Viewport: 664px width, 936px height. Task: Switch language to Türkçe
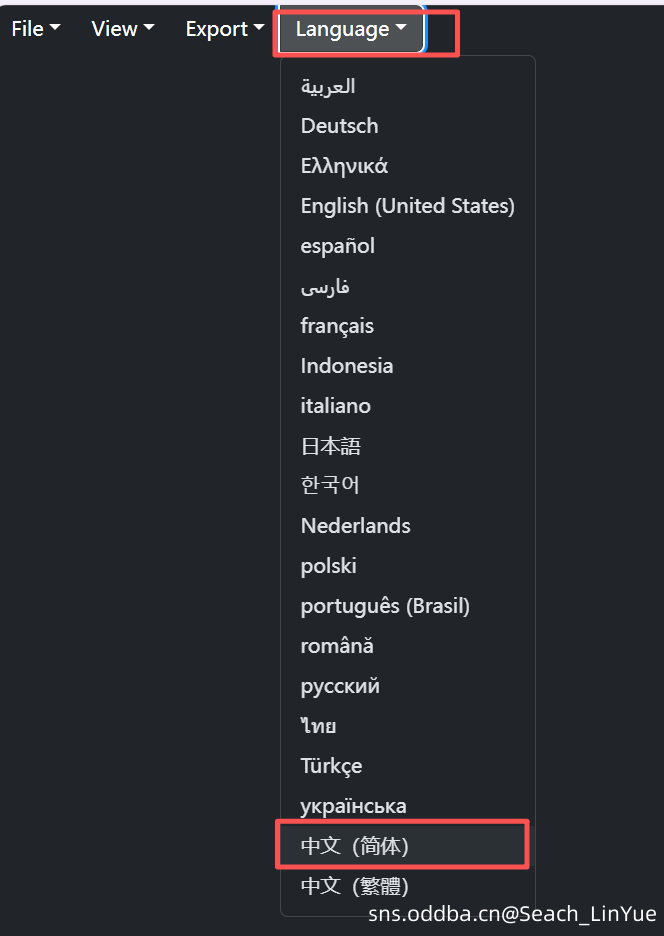(x=331, y=766)
